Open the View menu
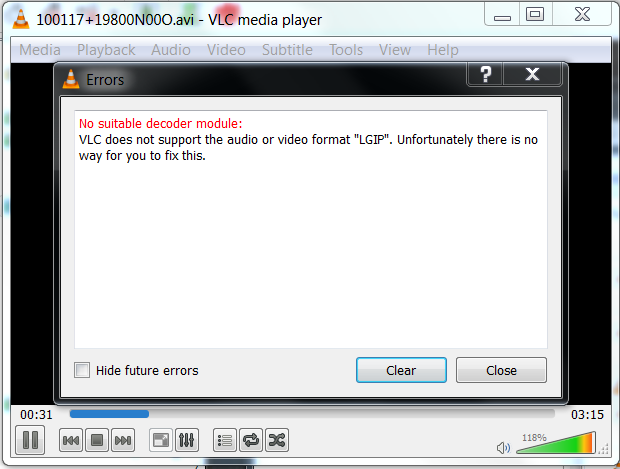The height and width of the screenshot is (469, 620). (395, 50)
